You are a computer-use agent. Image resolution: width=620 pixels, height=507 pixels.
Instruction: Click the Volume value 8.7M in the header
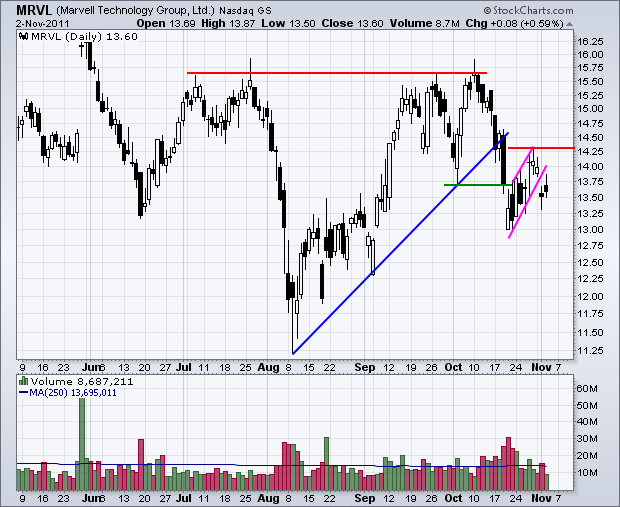click(x=447, y=24)
